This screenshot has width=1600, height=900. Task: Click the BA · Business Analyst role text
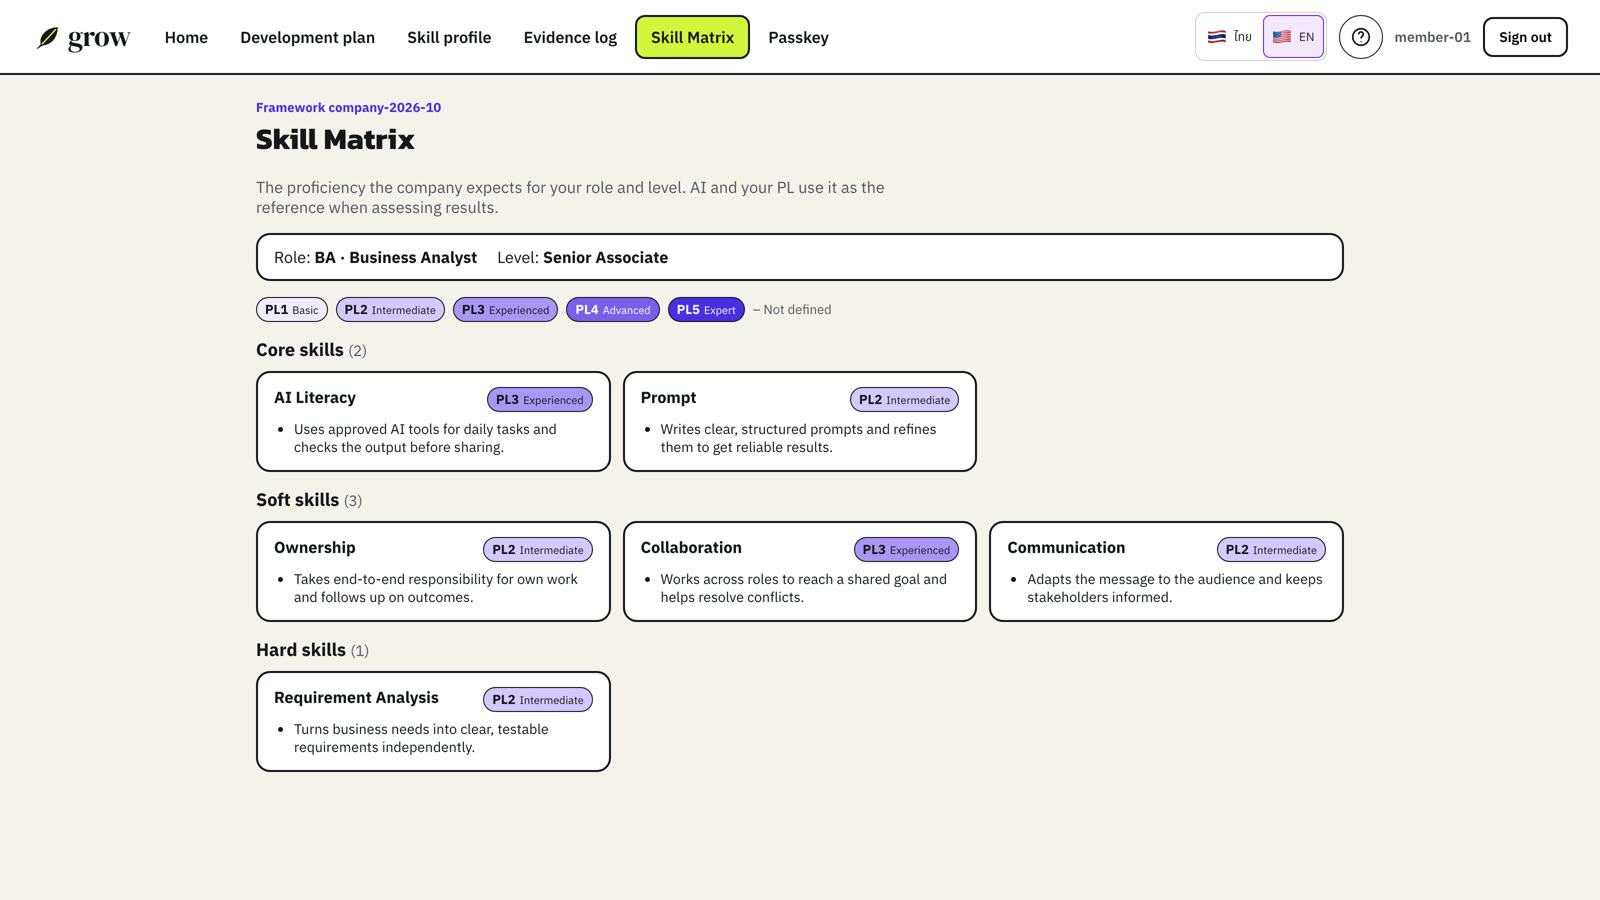tap(396, 257)
